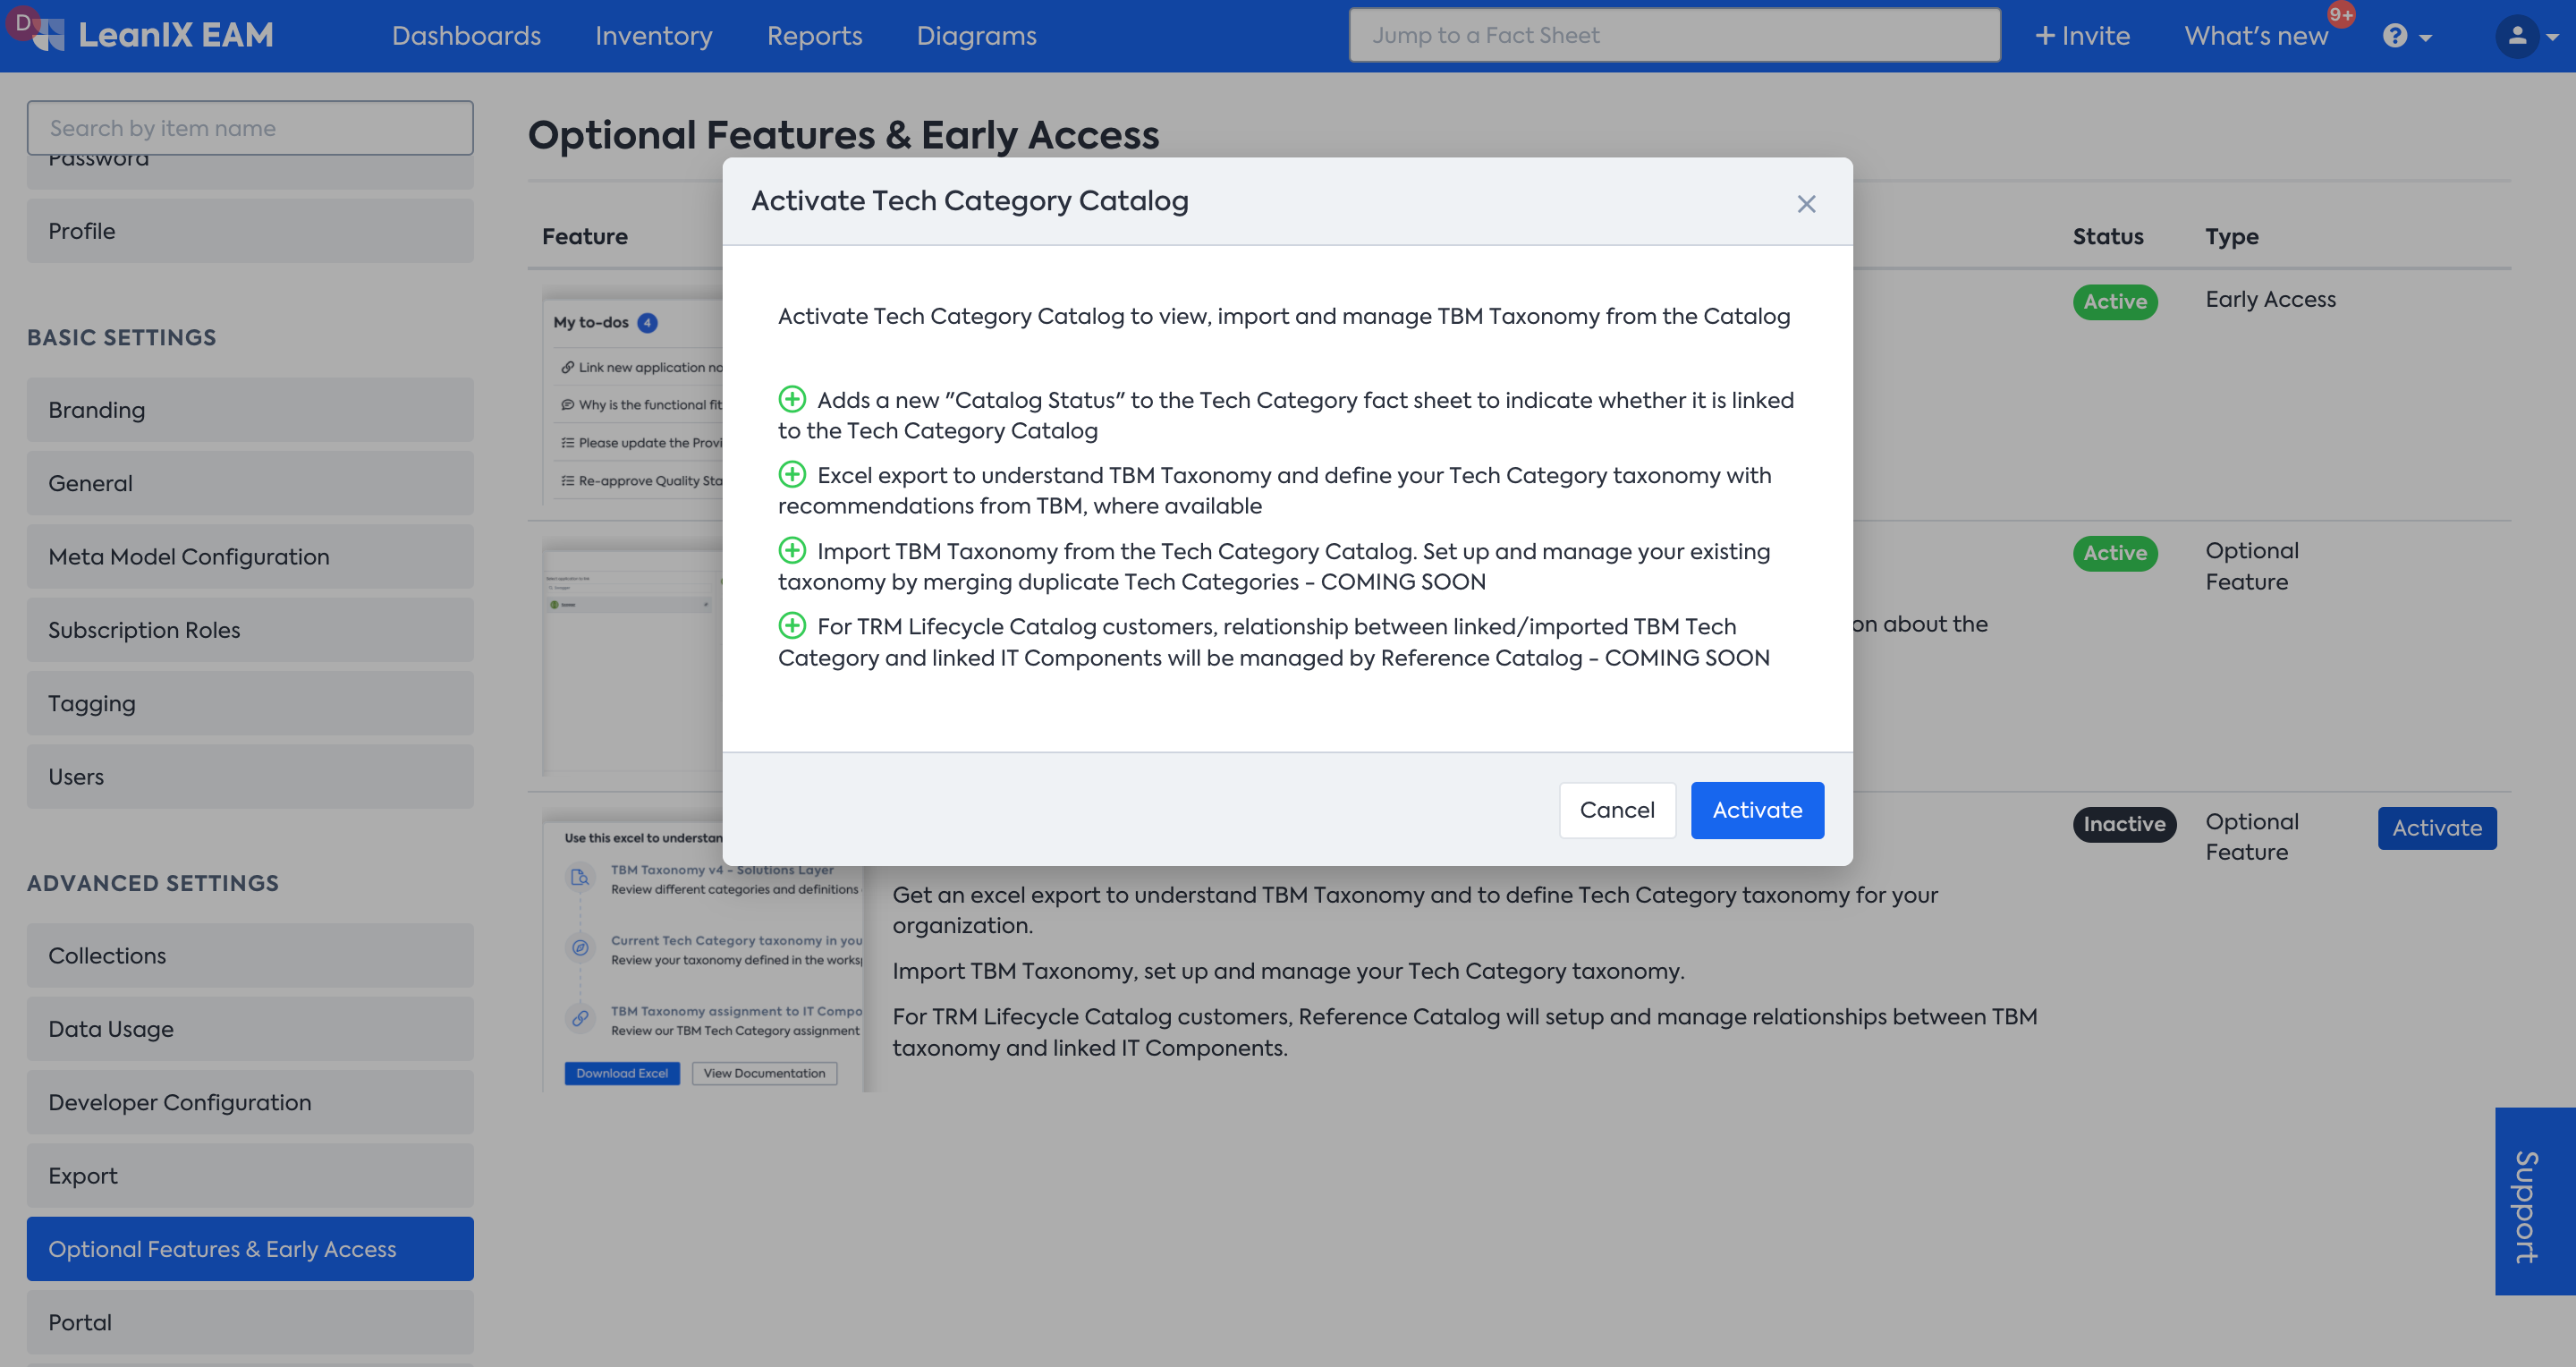Open Export settings
This screenshot has width=2576, height=1367.
(x=250, y=1175)
